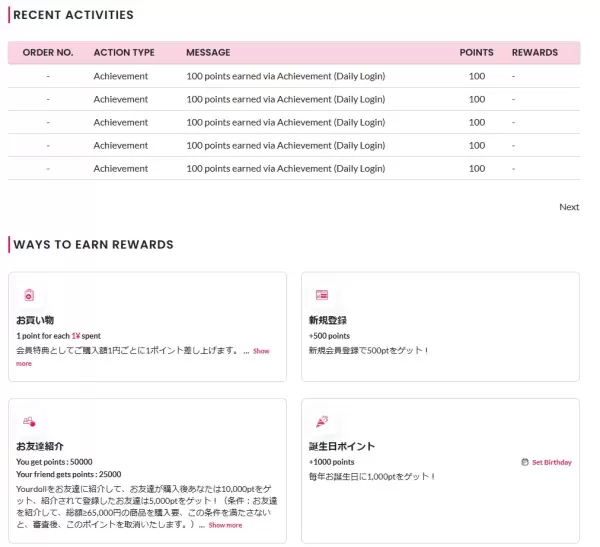Expand Show more in お友達紹介 card
This screenshot has width=600, height=547.
pyautogui.click(x=225, y=525)
